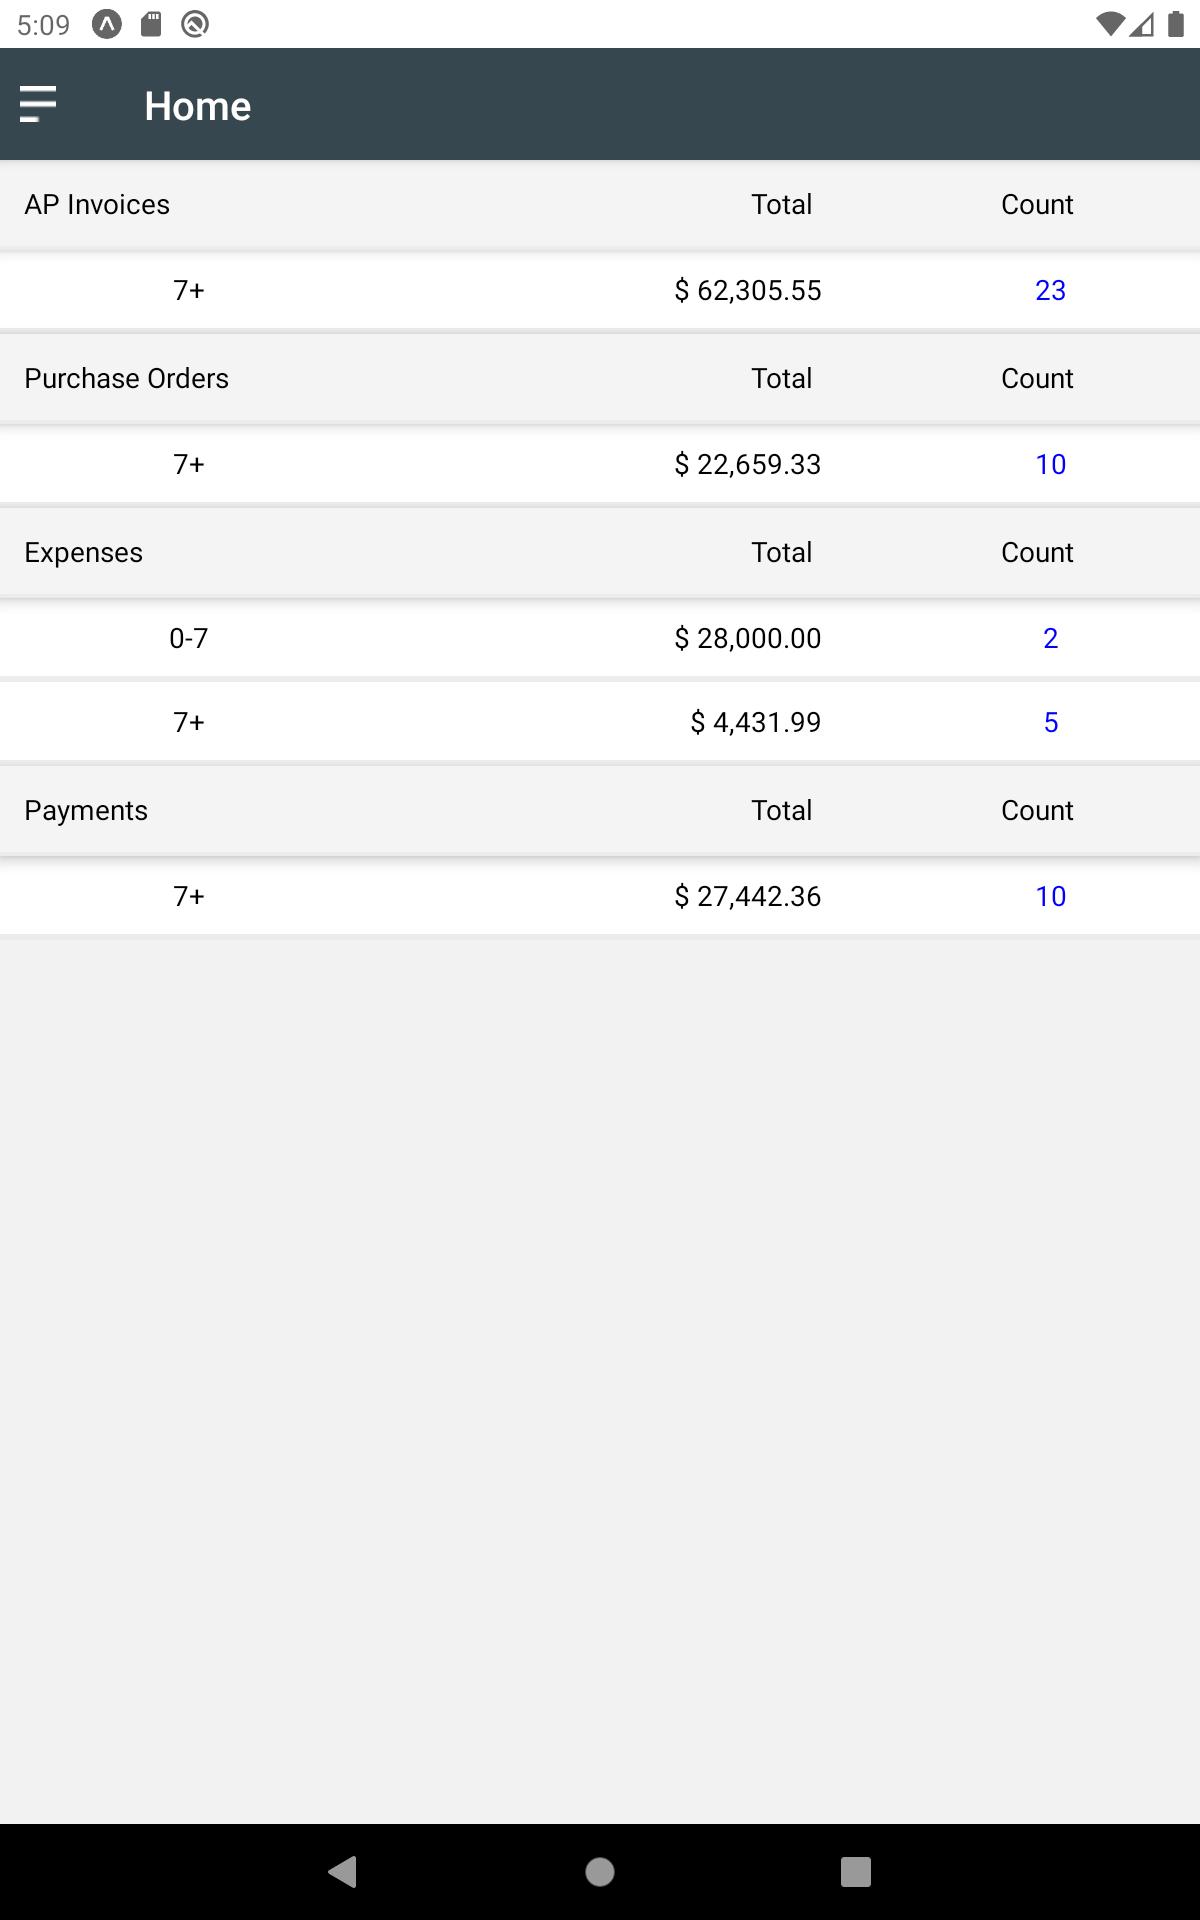The width and height of the screenshot is (1200, 1920).
Task: Open Expenses 7+ count link 5
Action: pos(1050,722)
